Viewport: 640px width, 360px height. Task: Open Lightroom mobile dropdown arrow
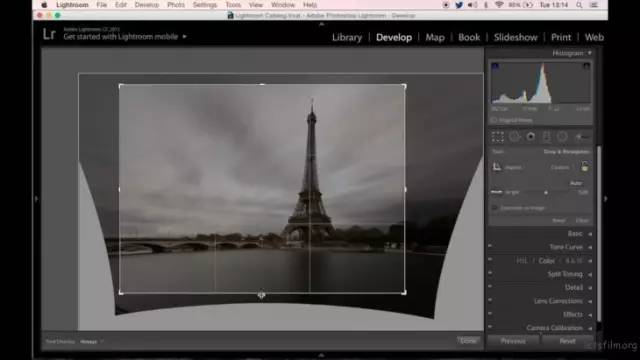184,37
